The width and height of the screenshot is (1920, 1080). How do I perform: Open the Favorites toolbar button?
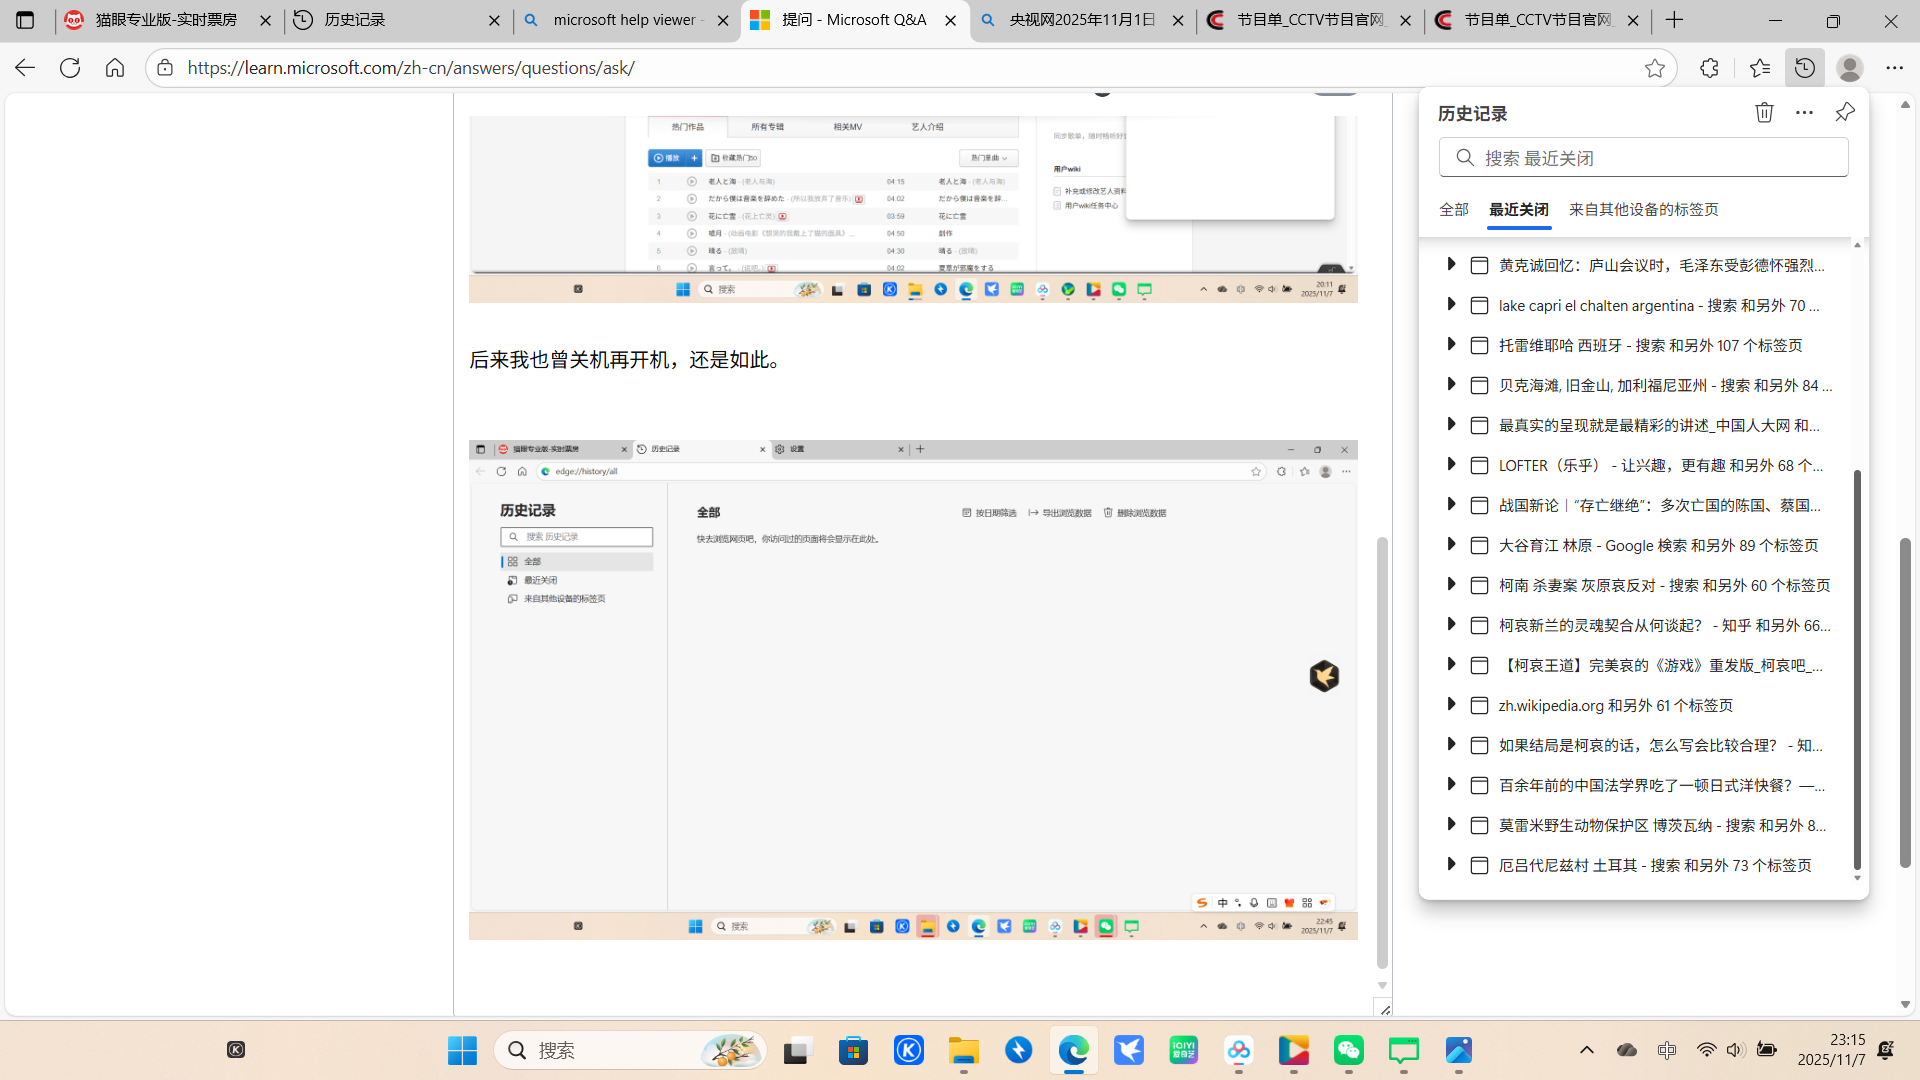[x=1759, y=68]
